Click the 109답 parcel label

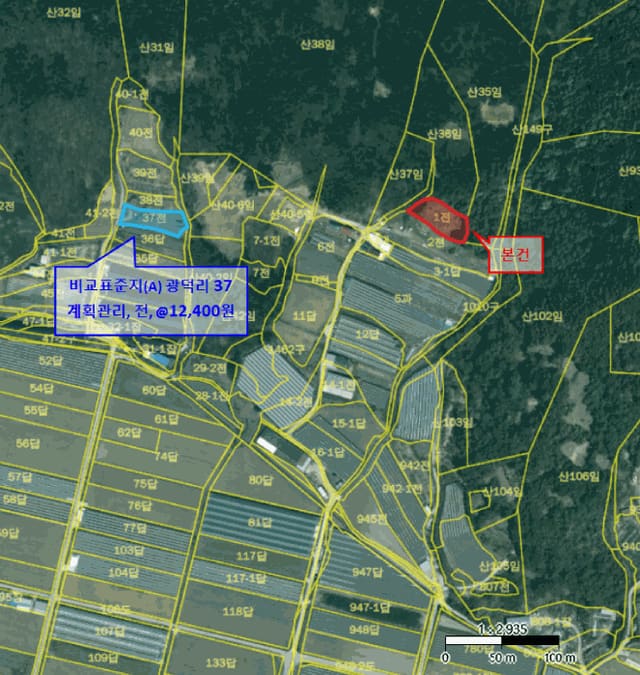coord(103,658)
